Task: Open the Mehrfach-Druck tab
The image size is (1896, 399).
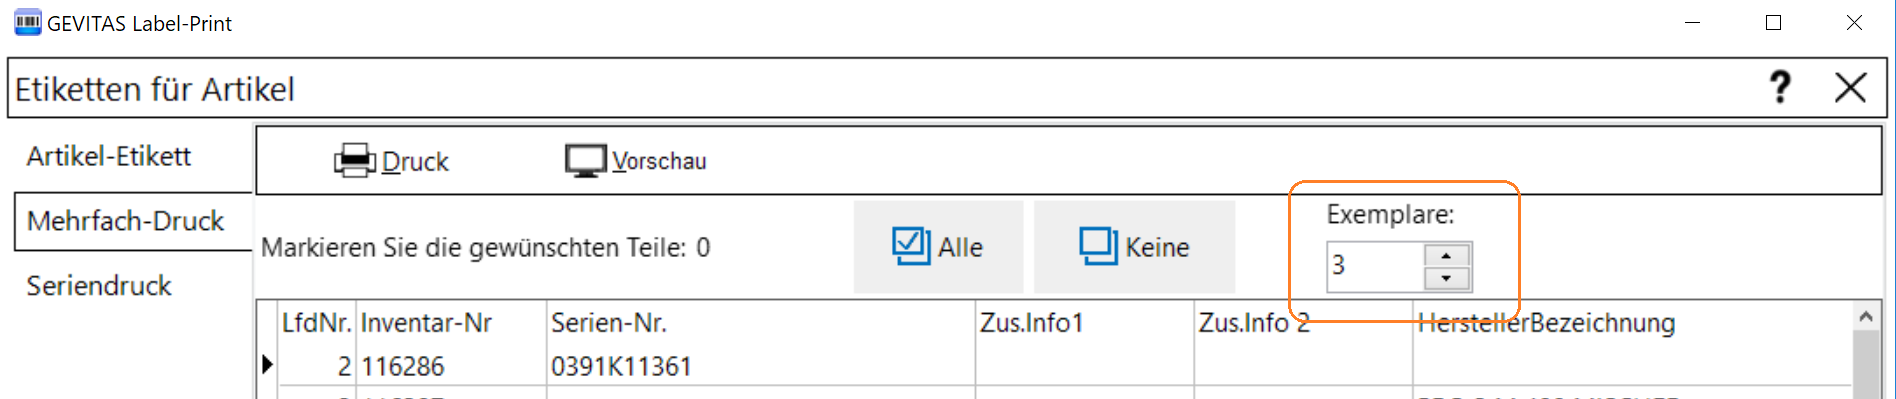Action: [125, 221]
